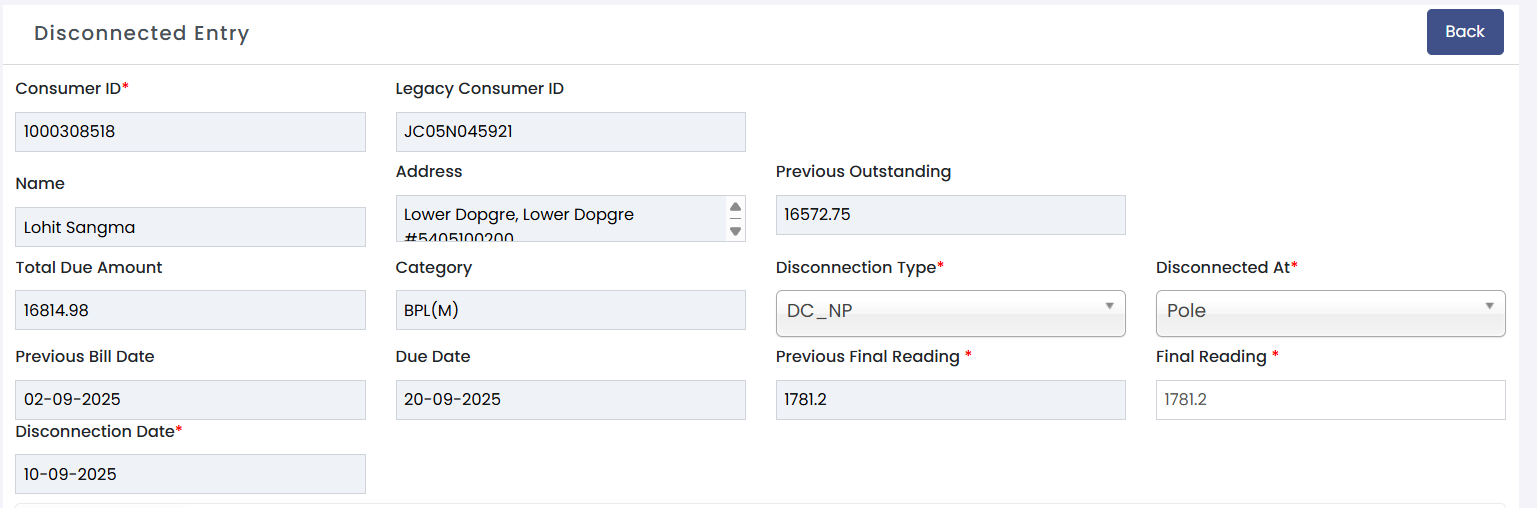Select the Legacy Consumer ID field
The width and height of the screenshot is (1537, 508).
pos(570,131)
